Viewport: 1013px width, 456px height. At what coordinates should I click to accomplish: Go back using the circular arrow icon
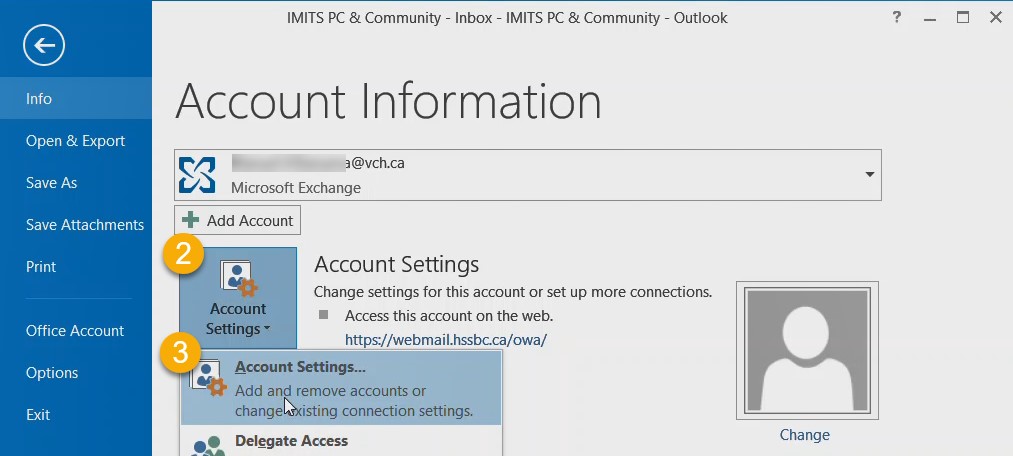click(44, 45)
